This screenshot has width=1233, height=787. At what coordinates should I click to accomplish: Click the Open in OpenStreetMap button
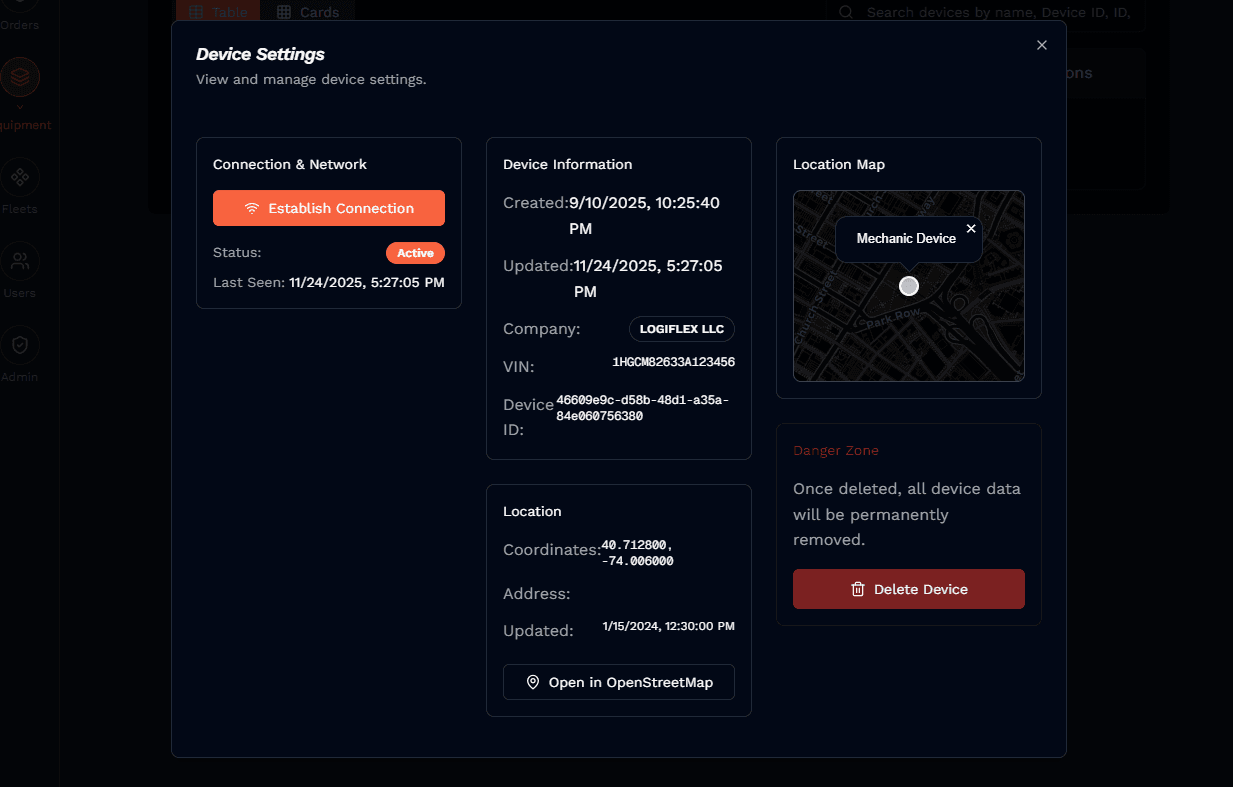point(618,682)
